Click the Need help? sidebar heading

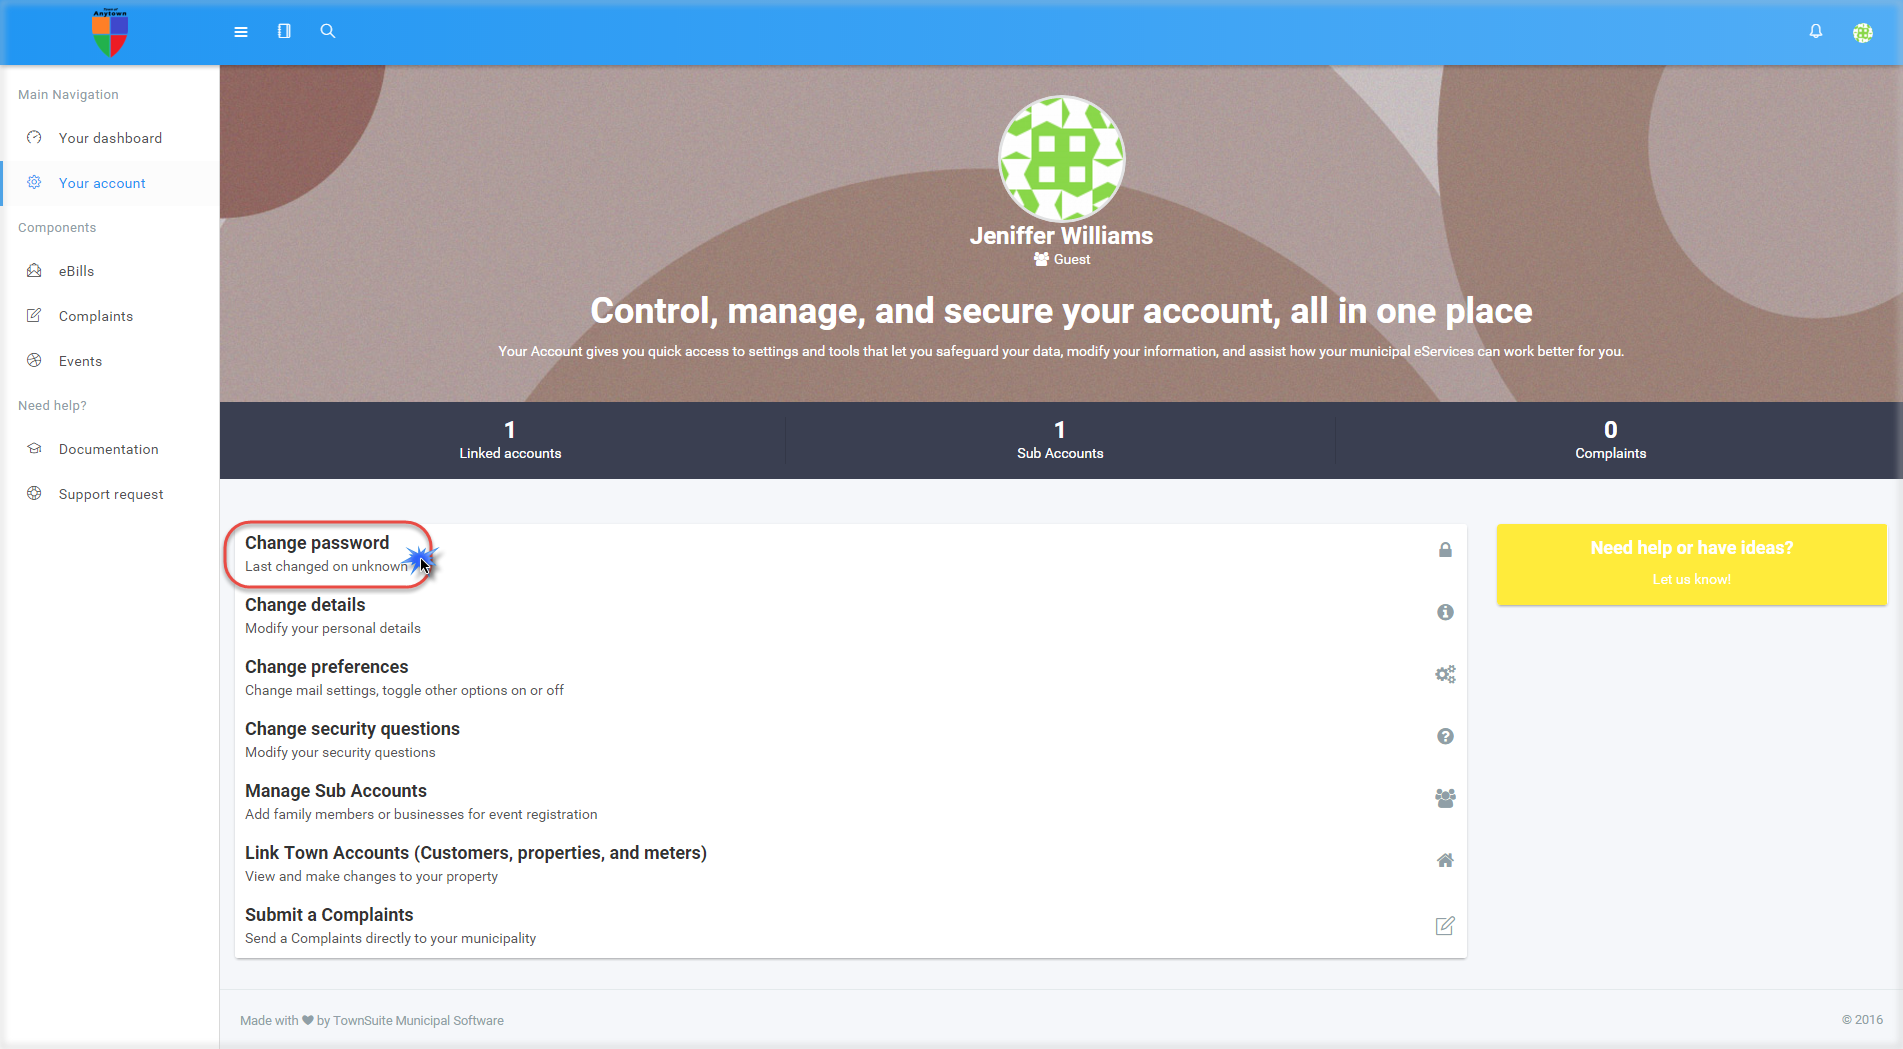(x=52, y=406)
